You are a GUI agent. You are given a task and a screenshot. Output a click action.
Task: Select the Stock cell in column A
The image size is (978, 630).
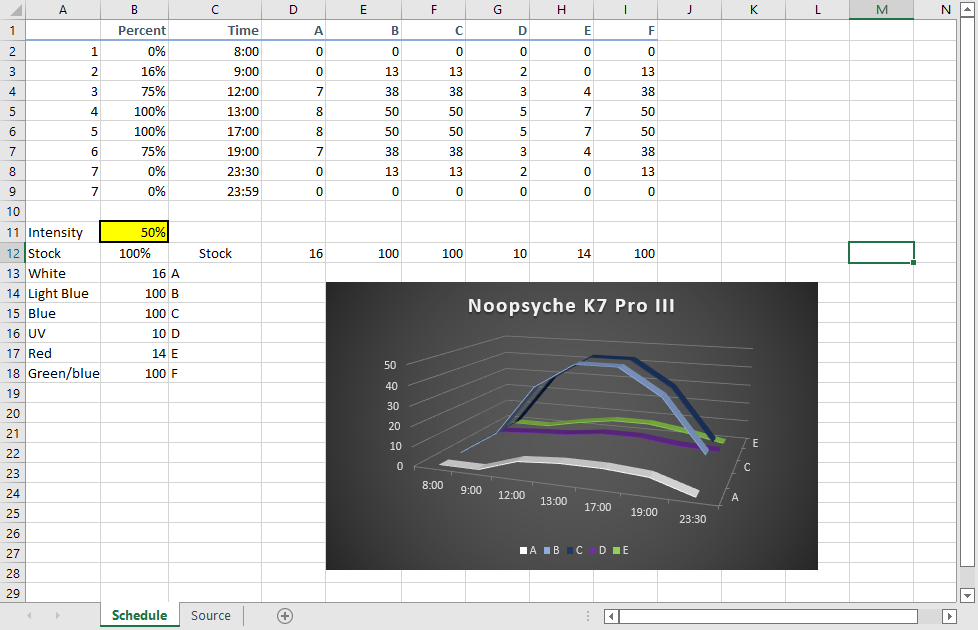[63, 253]
